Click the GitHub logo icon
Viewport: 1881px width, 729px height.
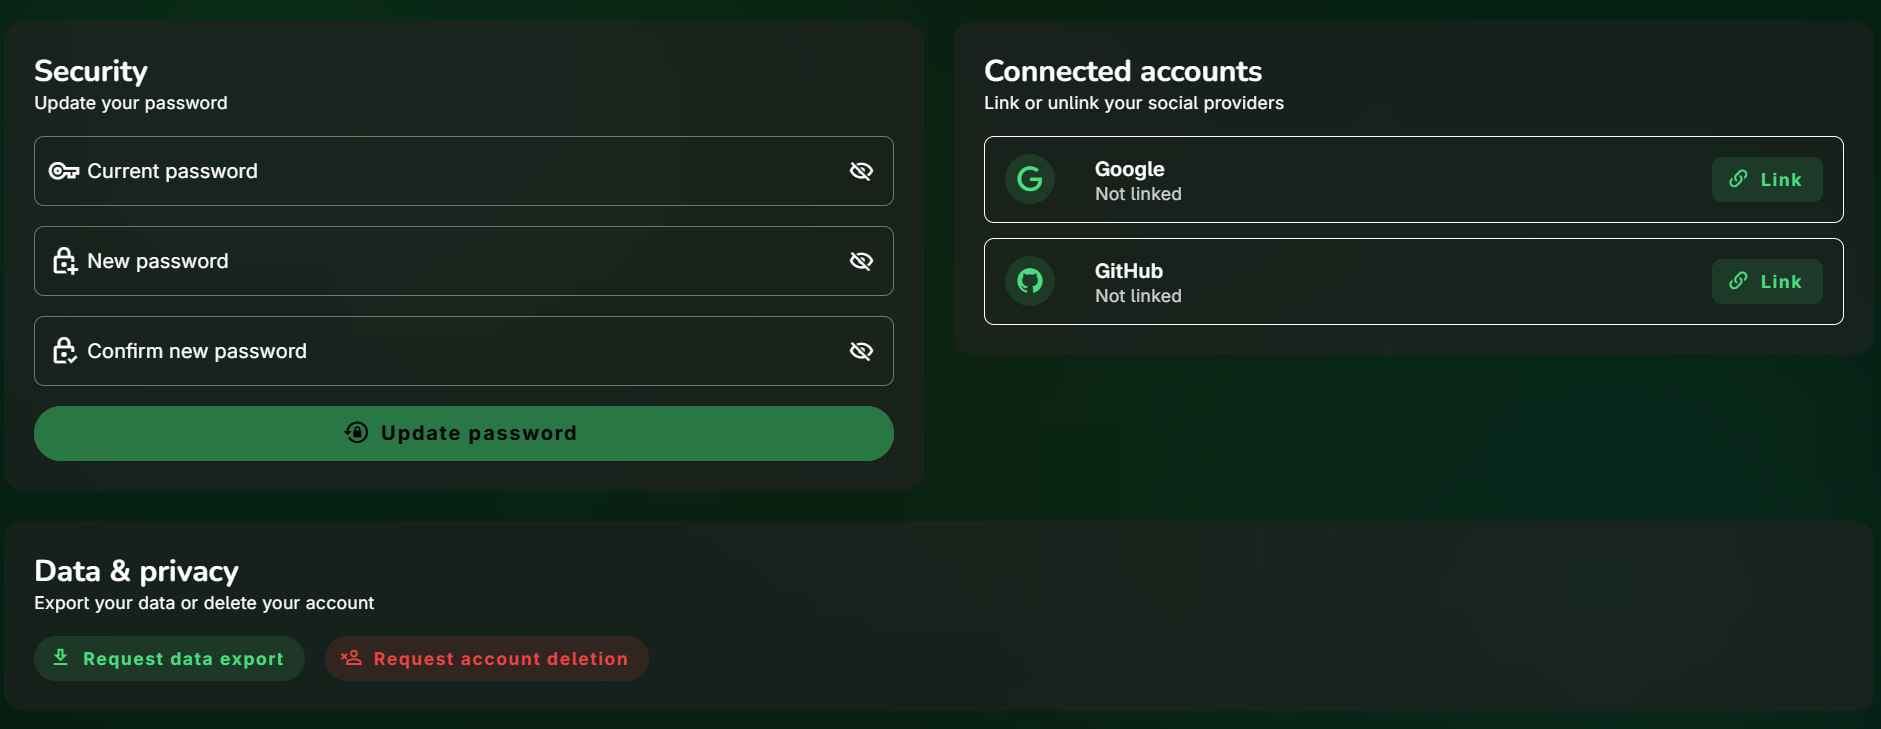(1029, 281)
